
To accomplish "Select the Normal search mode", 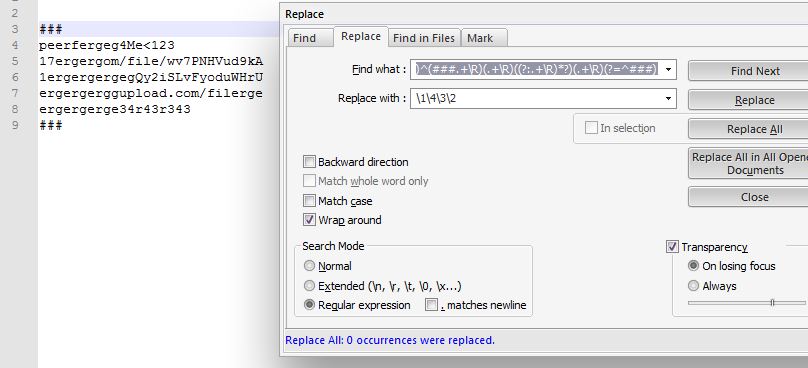I will (309, 266).
